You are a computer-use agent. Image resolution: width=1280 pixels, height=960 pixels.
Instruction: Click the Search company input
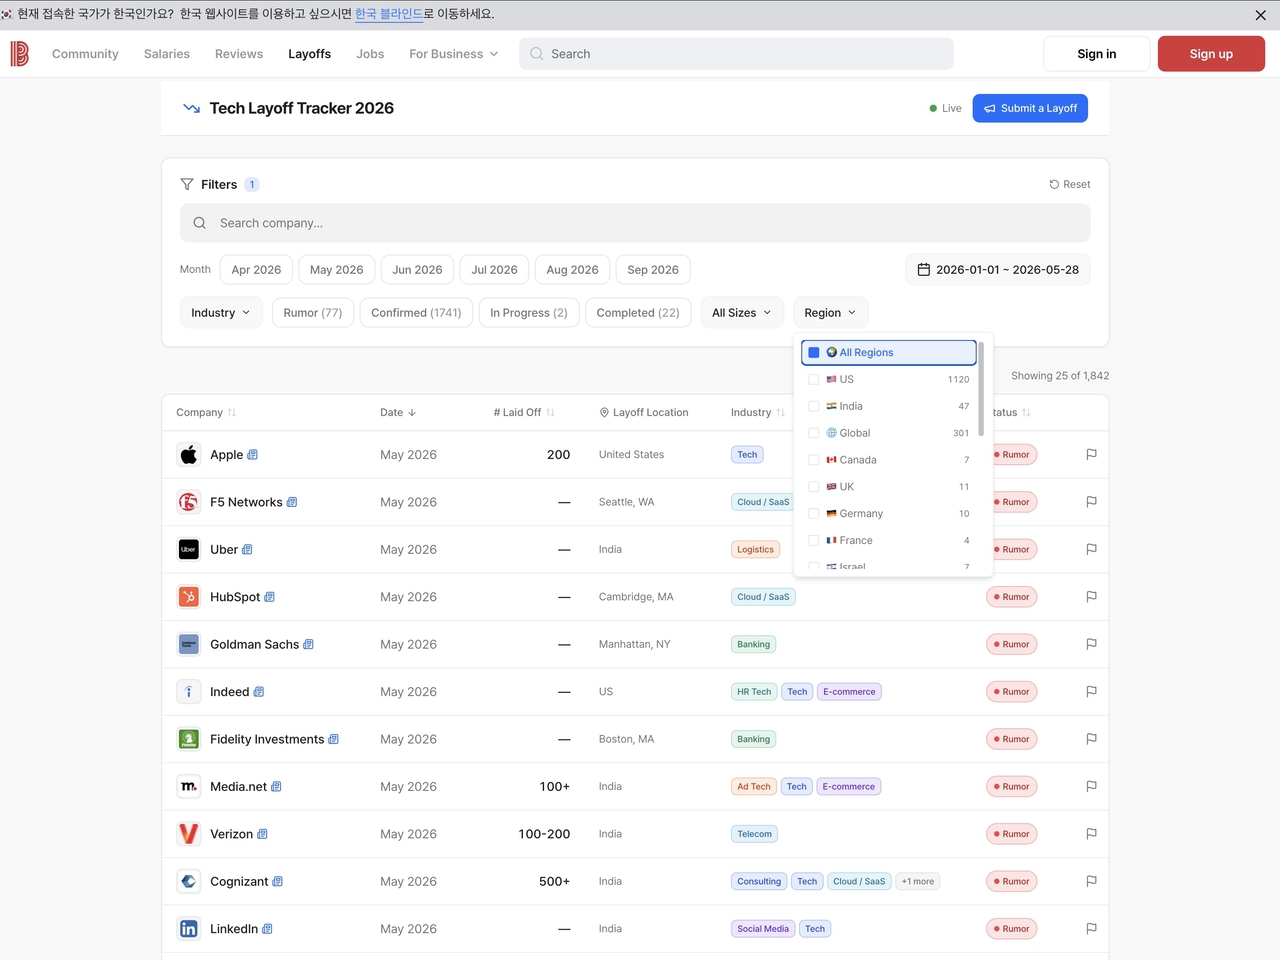pos(635,223)
